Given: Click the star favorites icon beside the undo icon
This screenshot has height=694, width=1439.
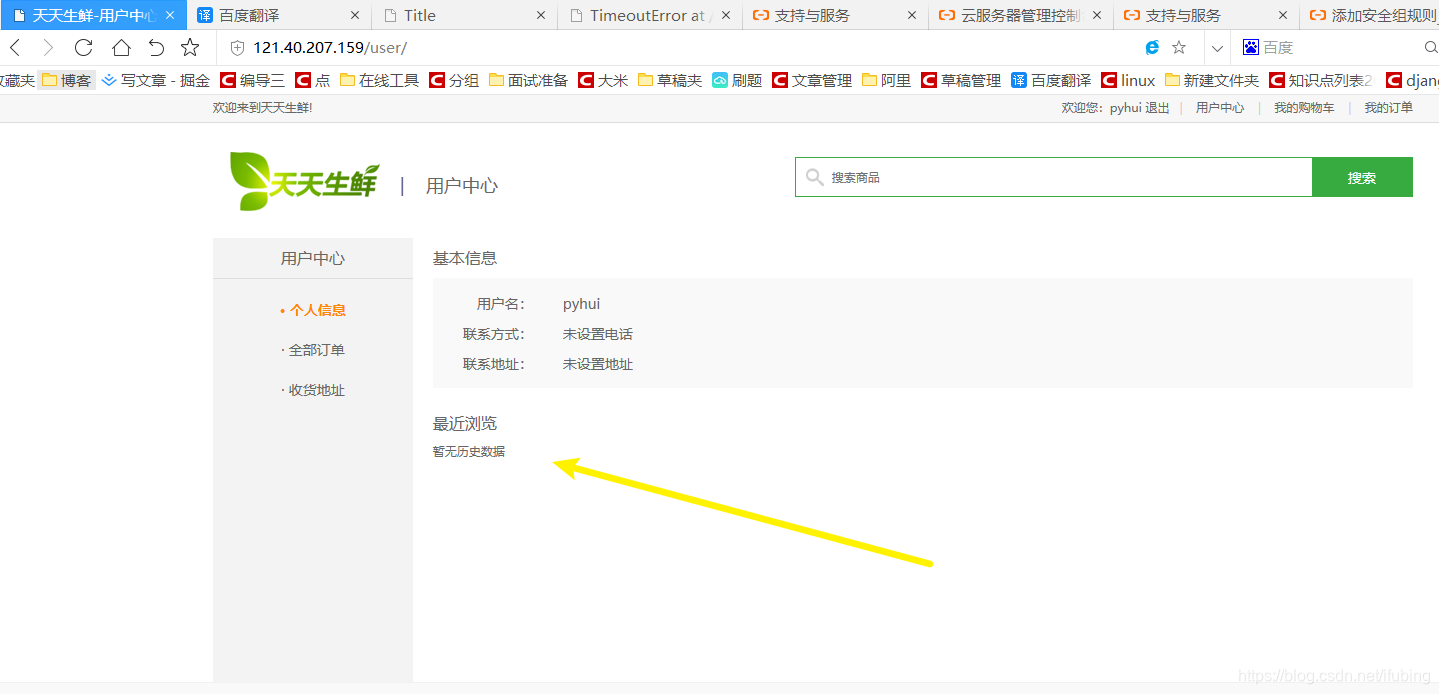Looking at the screenshot, I should point(190,48).
